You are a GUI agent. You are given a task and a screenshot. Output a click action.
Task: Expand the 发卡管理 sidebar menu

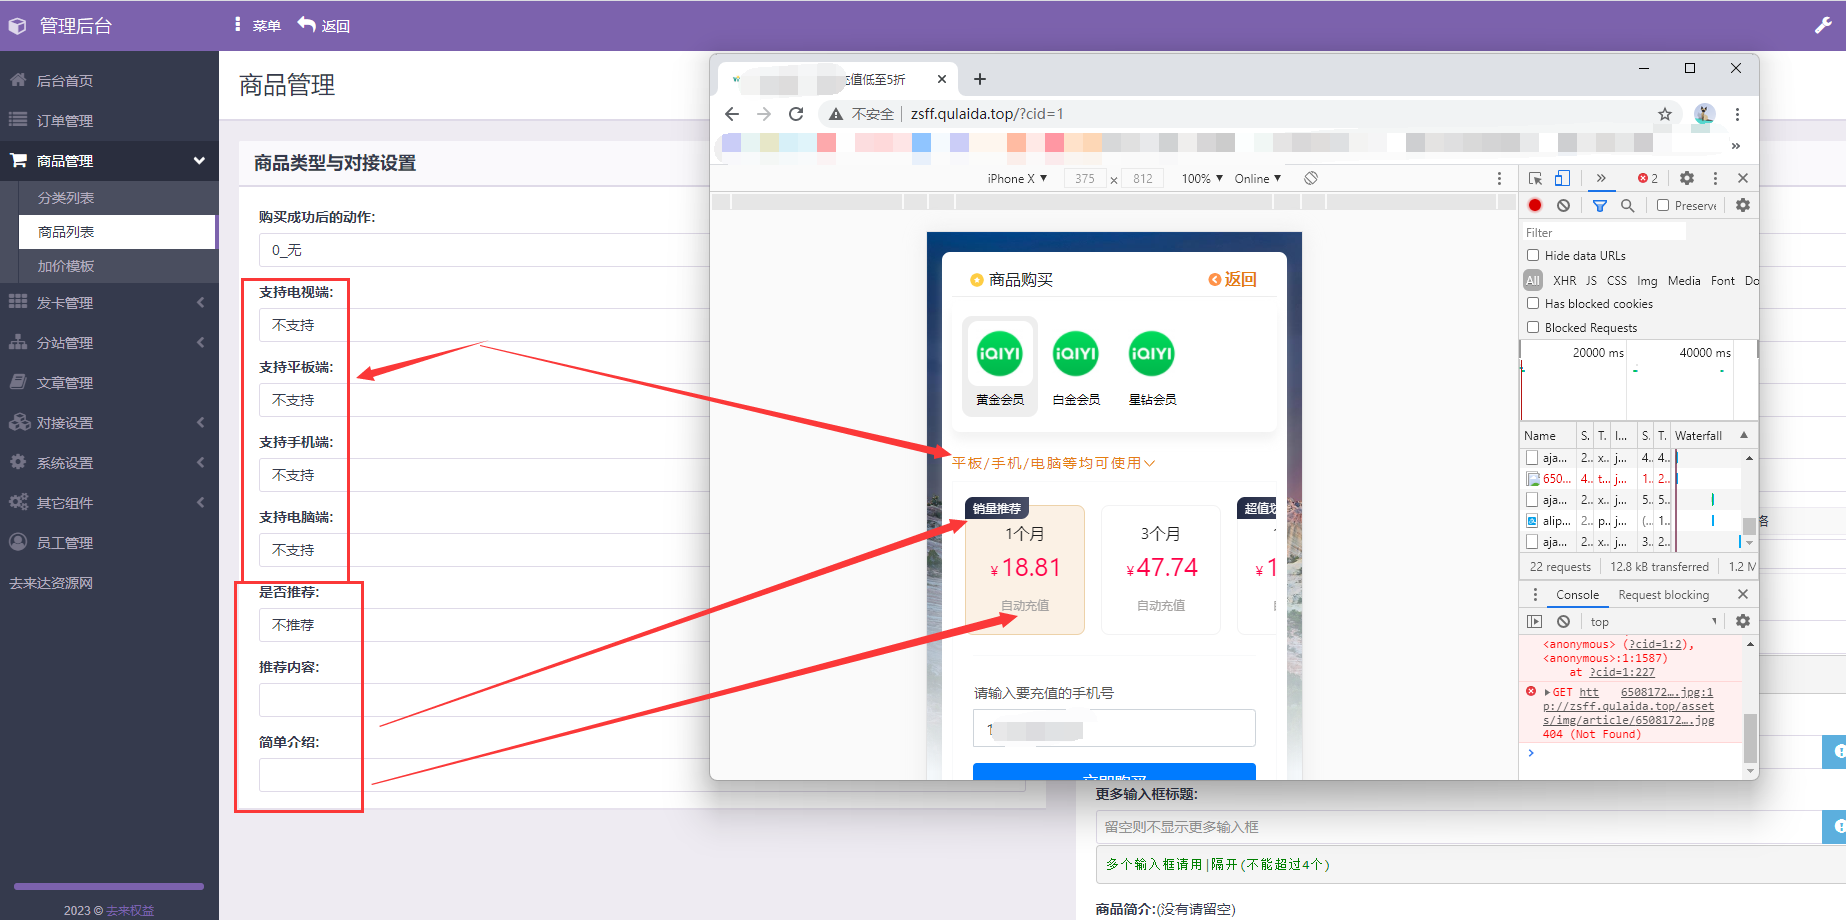click(109, 302)
